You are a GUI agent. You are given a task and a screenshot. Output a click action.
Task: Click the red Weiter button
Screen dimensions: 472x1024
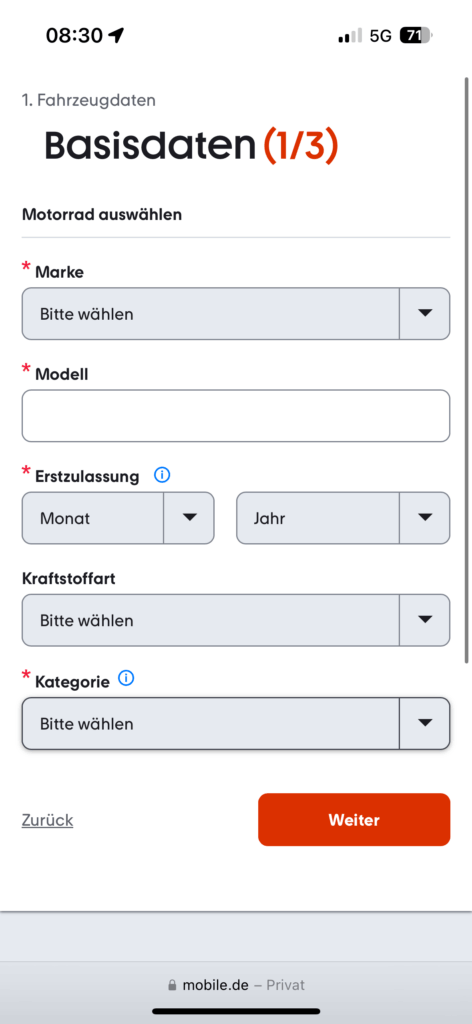pos(354,820)
